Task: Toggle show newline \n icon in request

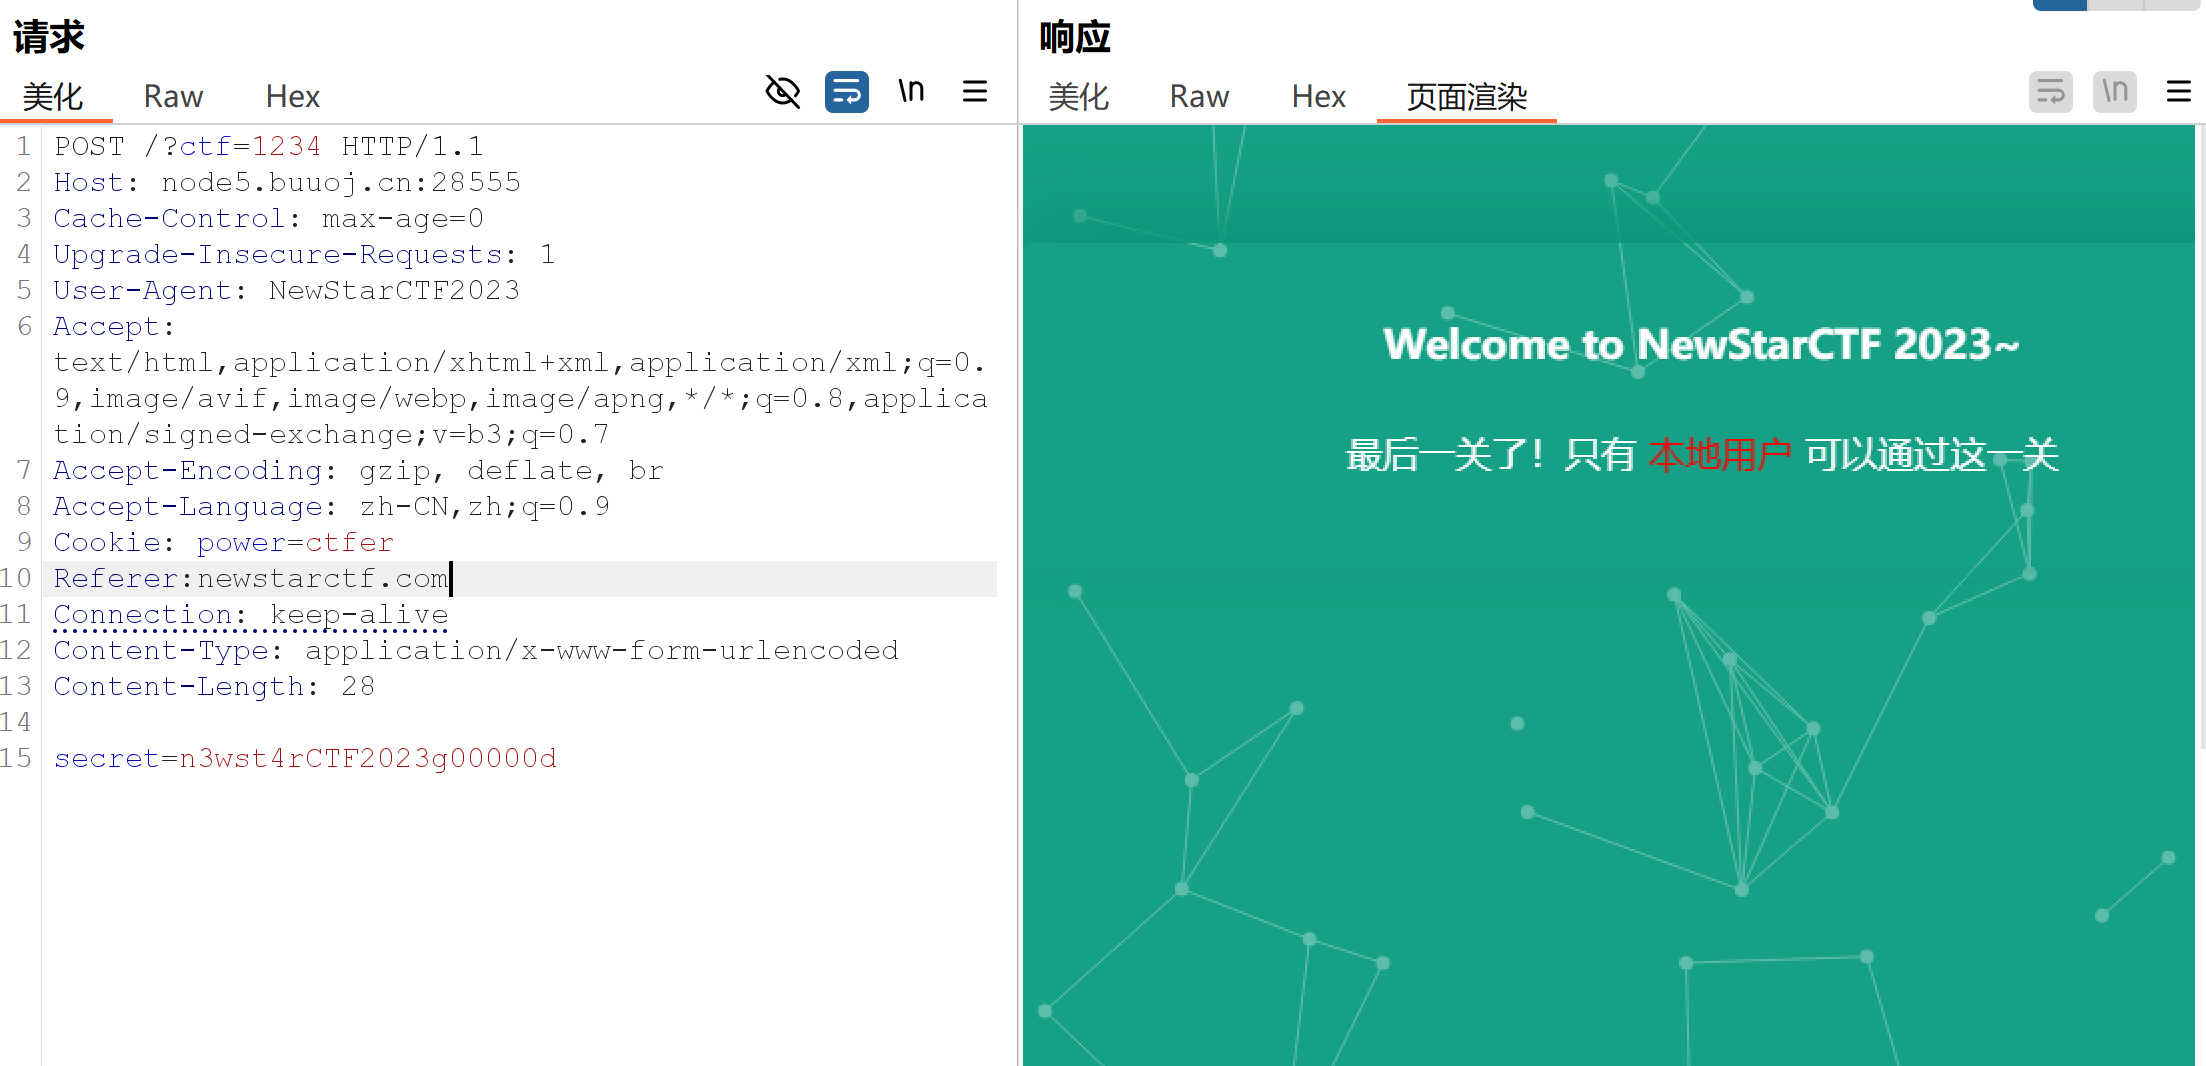Action: pyautogui.click(x=911, y=92)
